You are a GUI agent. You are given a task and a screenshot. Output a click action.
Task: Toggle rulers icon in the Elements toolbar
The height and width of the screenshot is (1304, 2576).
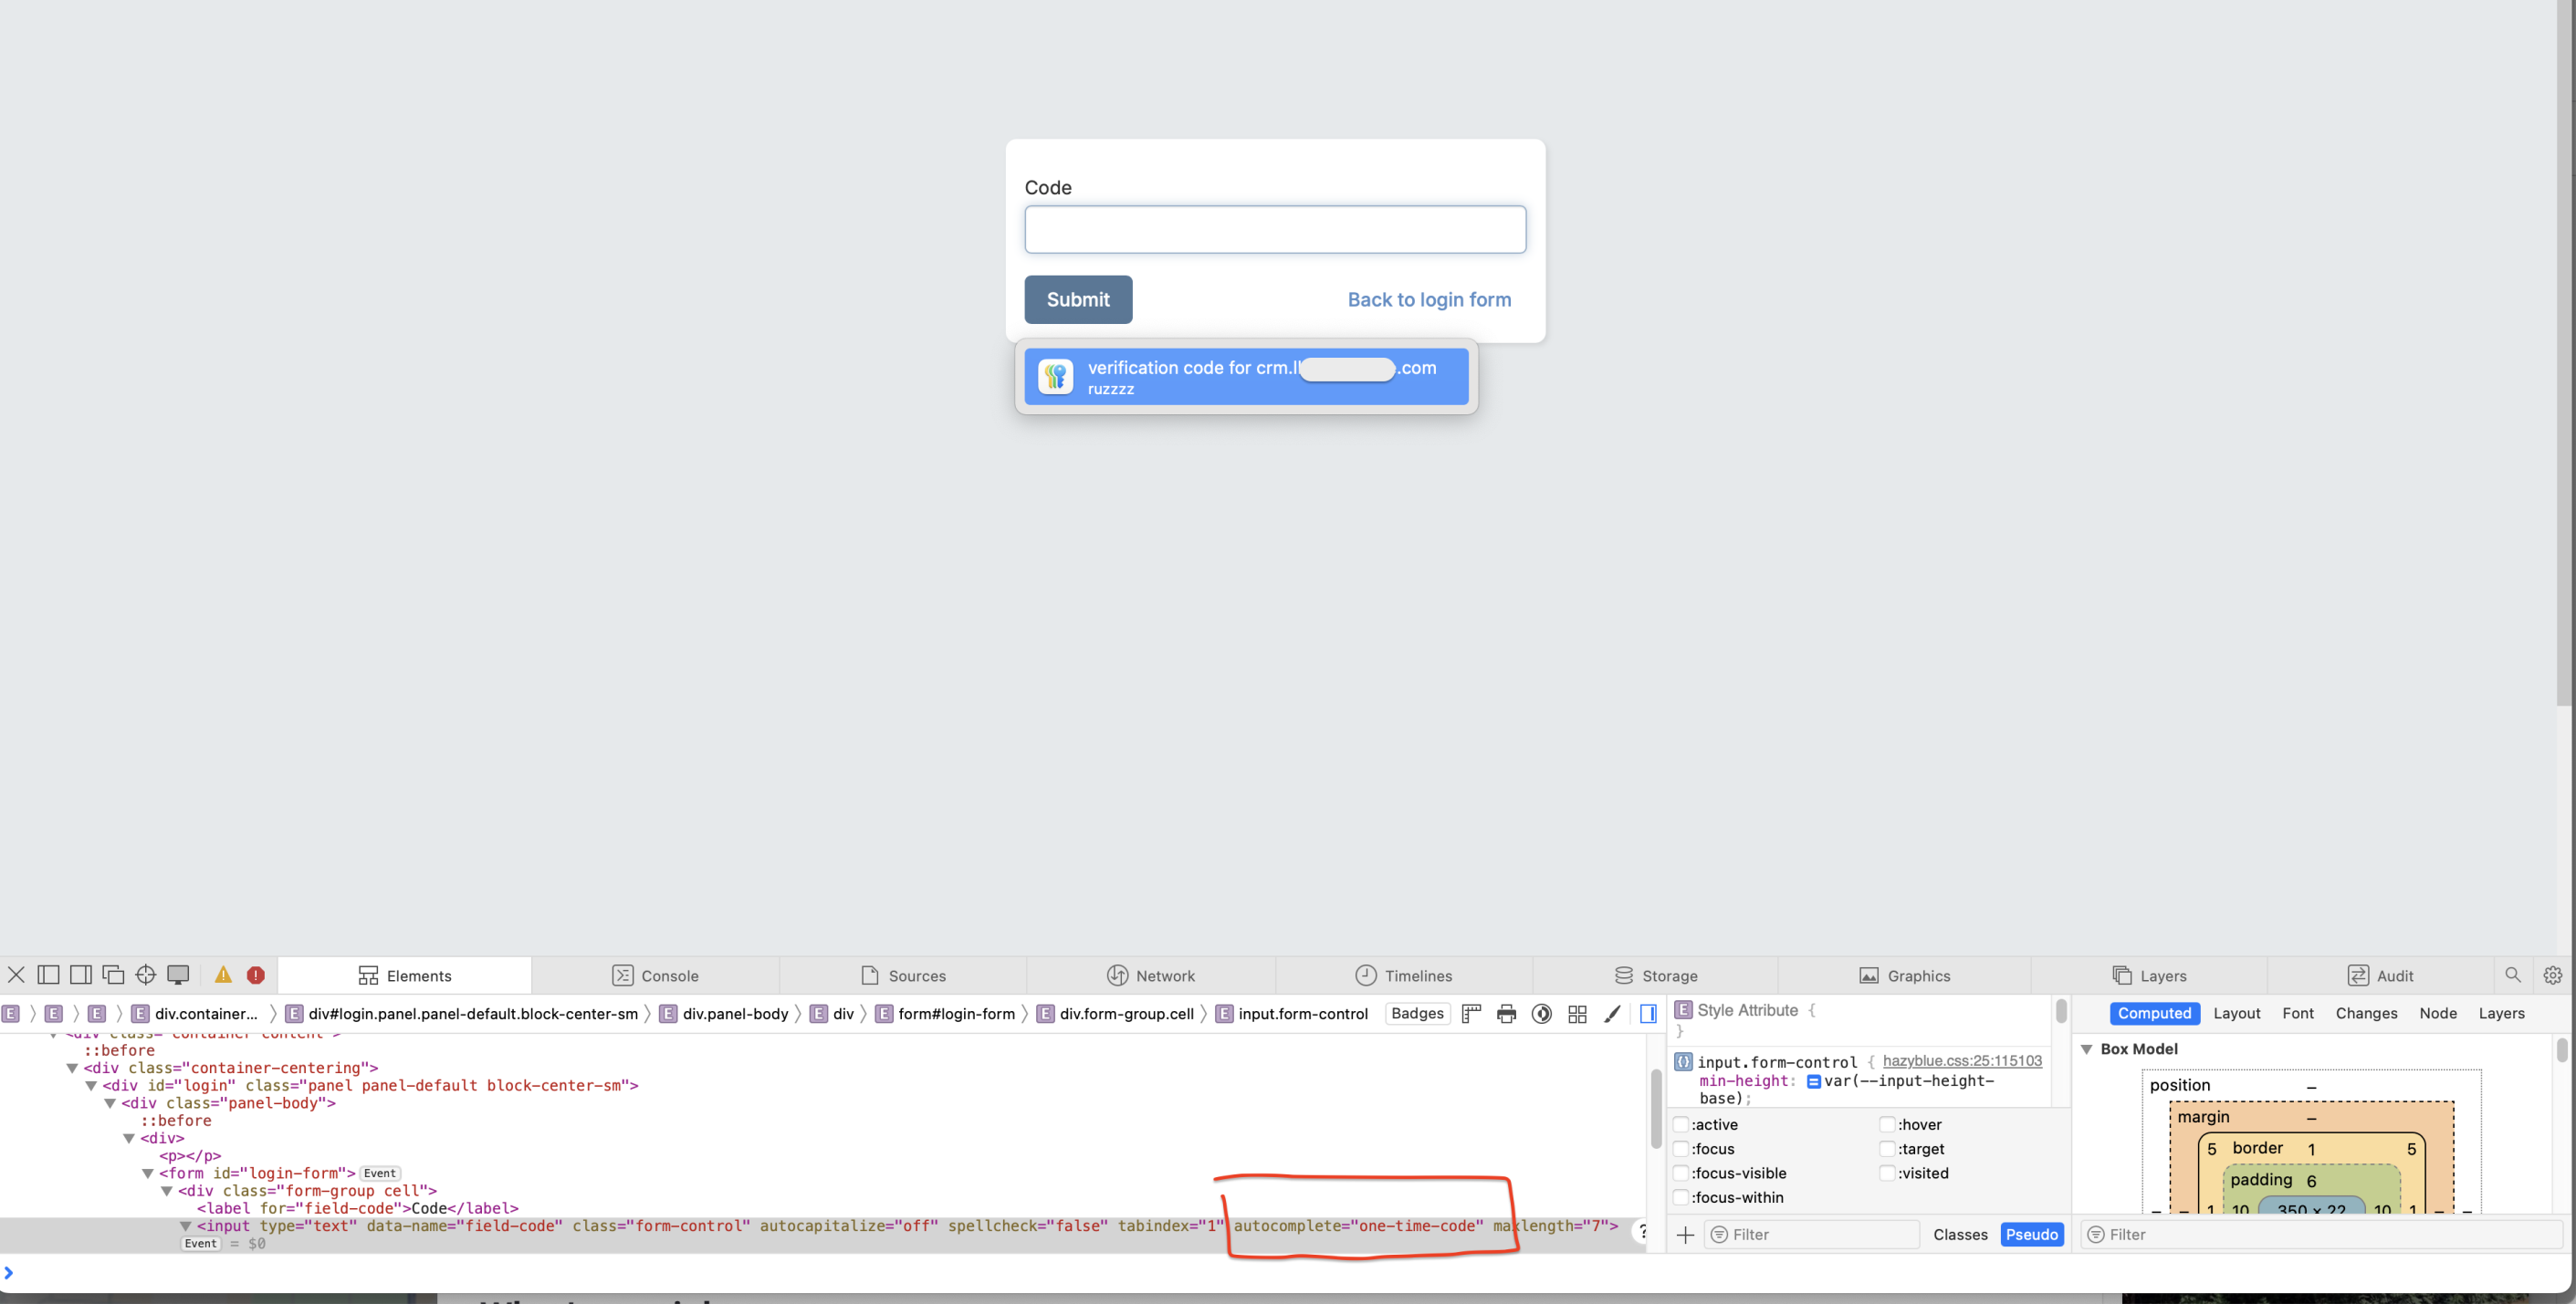click(1471, 1014)
